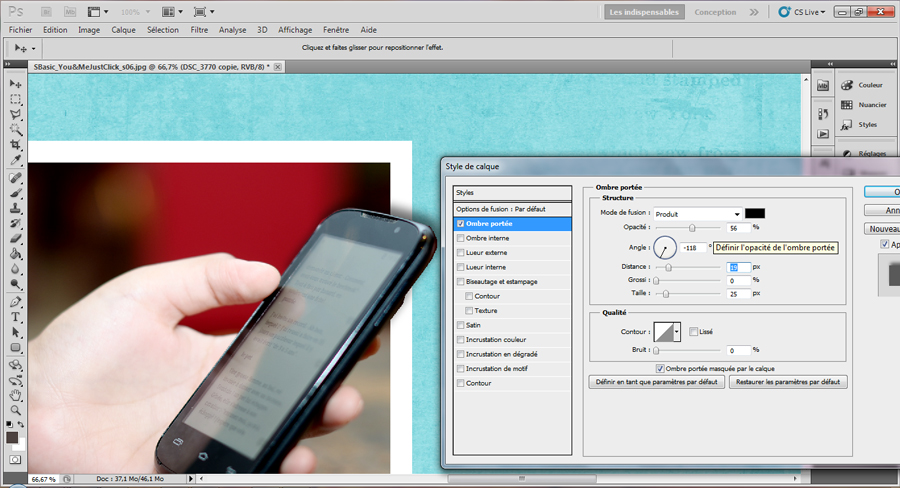Open the Affichage menu
This screenshot has height=488, width=900.
295,30
